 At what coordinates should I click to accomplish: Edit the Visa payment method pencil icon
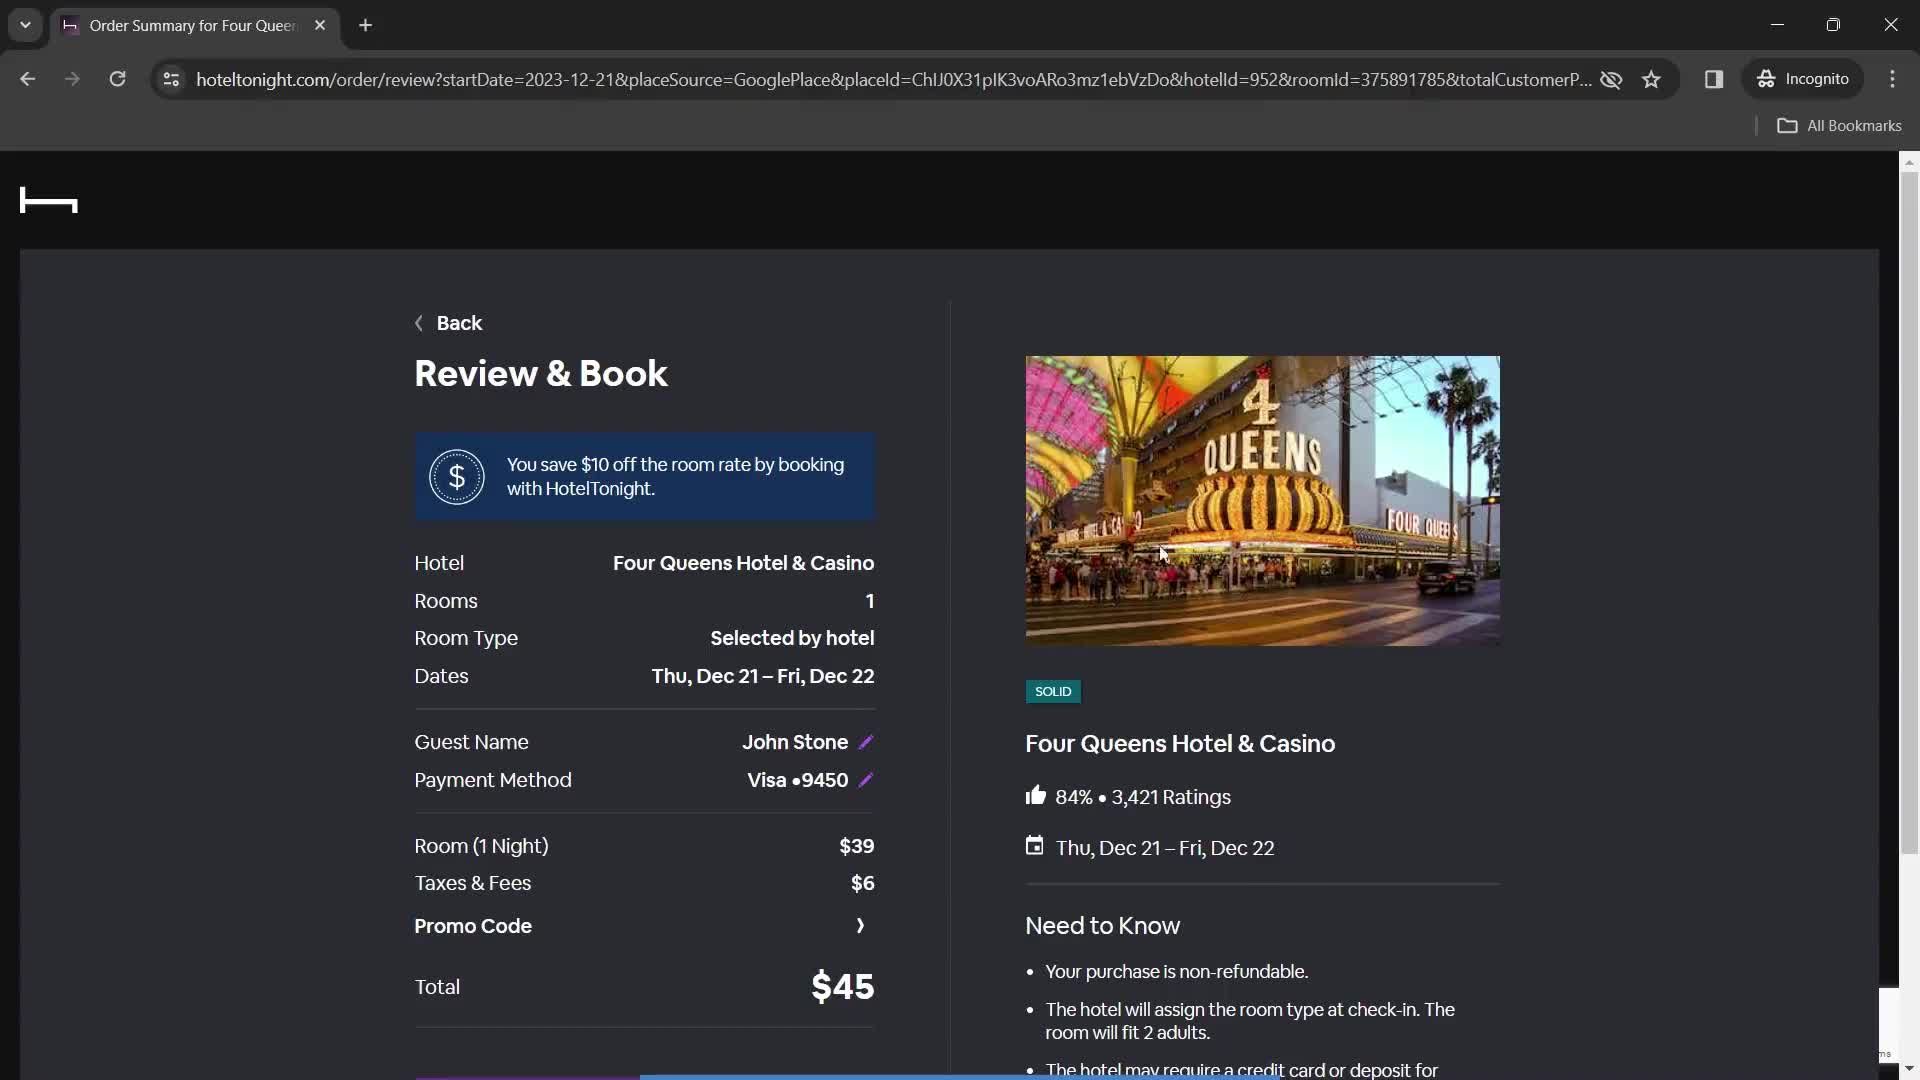coord(866,780)
